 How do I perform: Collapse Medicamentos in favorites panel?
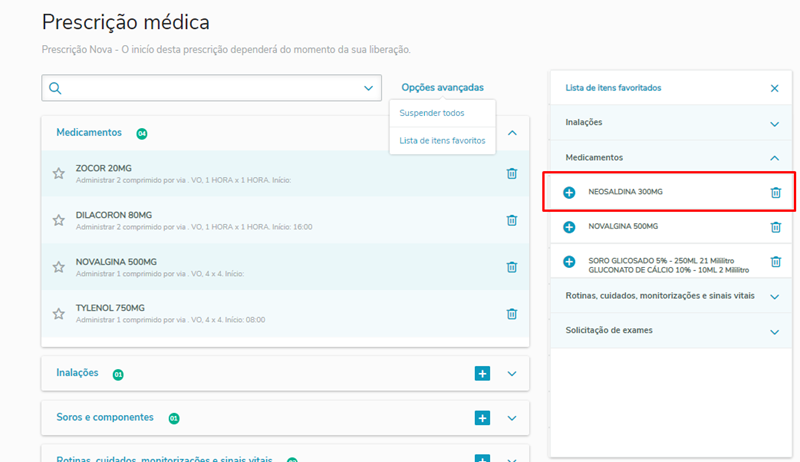[774, 158]
